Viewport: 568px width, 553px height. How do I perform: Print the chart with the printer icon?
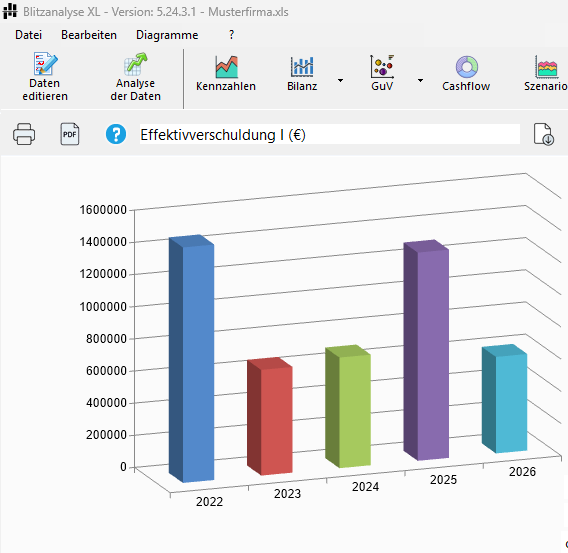pyautogui.click(x=24, y=134)
